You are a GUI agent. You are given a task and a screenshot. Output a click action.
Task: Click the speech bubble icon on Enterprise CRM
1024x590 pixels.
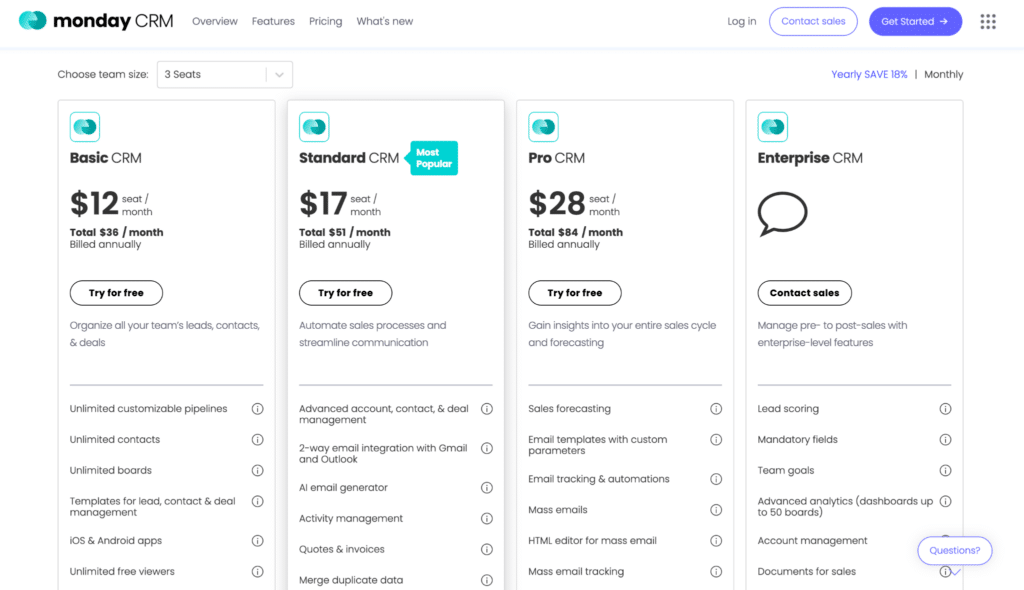(x=783, y=214)
